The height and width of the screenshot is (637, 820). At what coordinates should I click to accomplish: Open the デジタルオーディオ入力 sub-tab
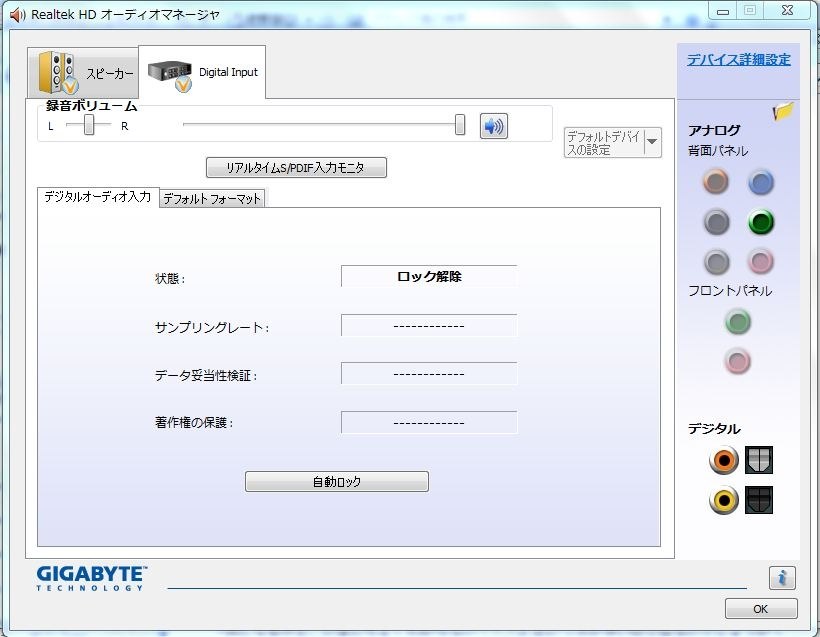coord(98,197)
